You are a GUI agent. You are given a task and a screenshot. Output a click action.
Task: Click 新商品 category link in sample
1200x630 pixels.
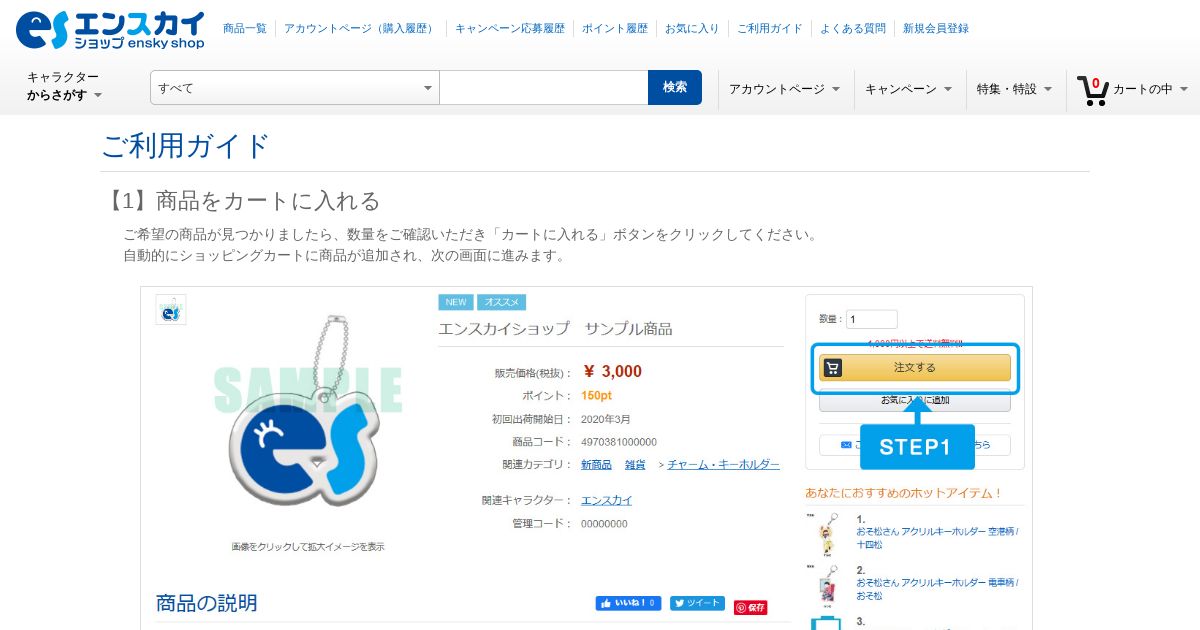pos(596,465)
